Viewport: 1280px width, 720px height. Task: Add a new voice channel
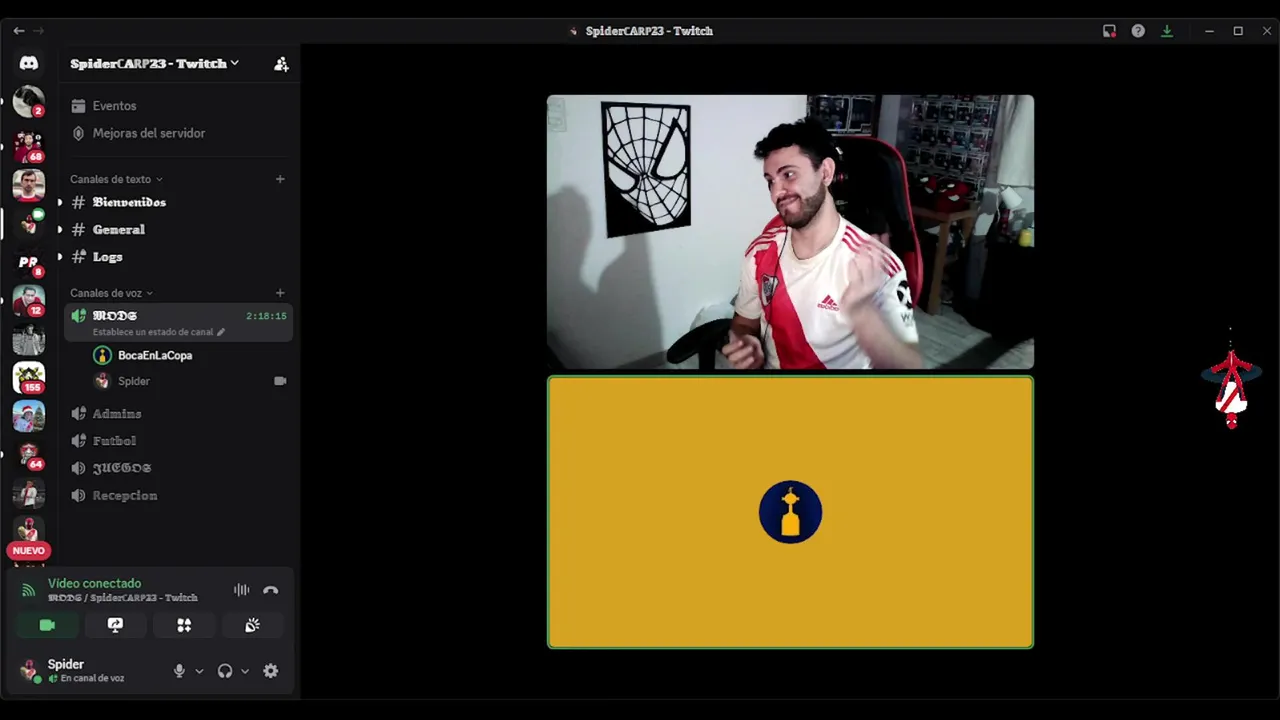pos(280,293)
